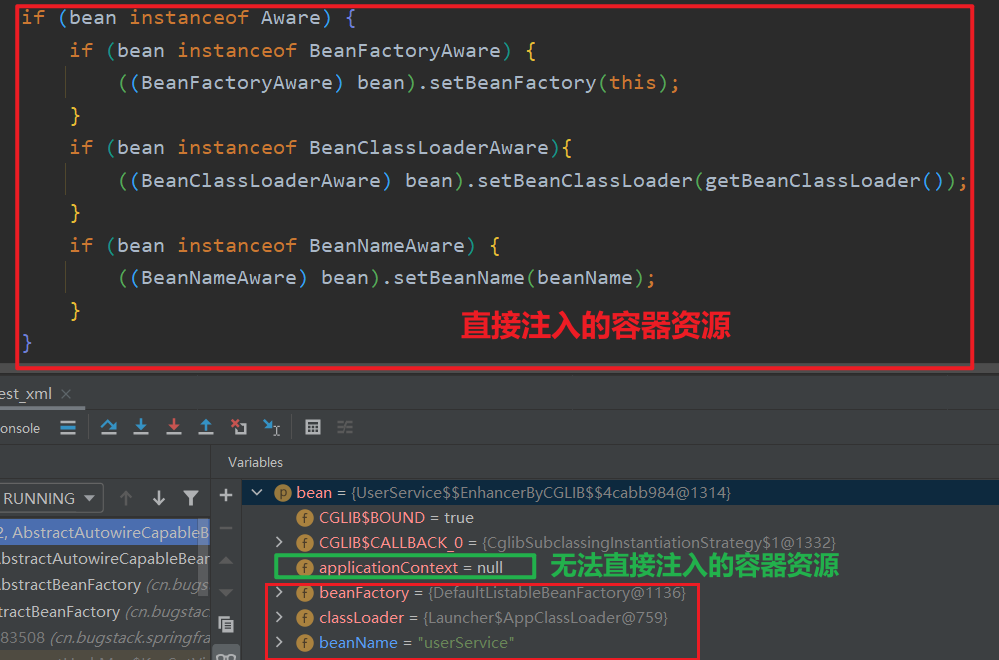
Task: Switch to the Console tab
Action: tap(20, 428)
